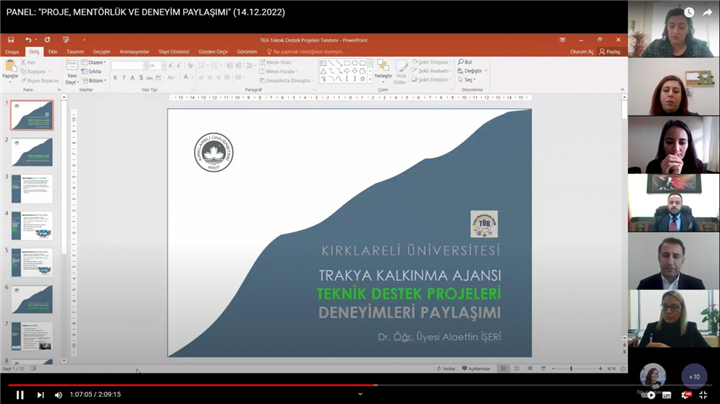The image size is (720, 404).
Task: Click the Yeni Slayt button
Action: [72, 72]
